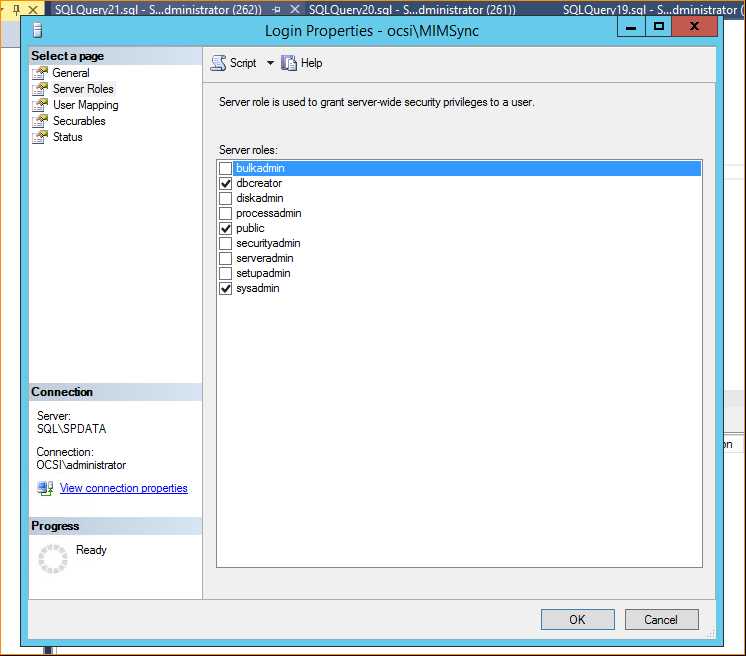The image size is (746, 656).
Task: Click the Script label in toolbar
Action: point(243,63)
